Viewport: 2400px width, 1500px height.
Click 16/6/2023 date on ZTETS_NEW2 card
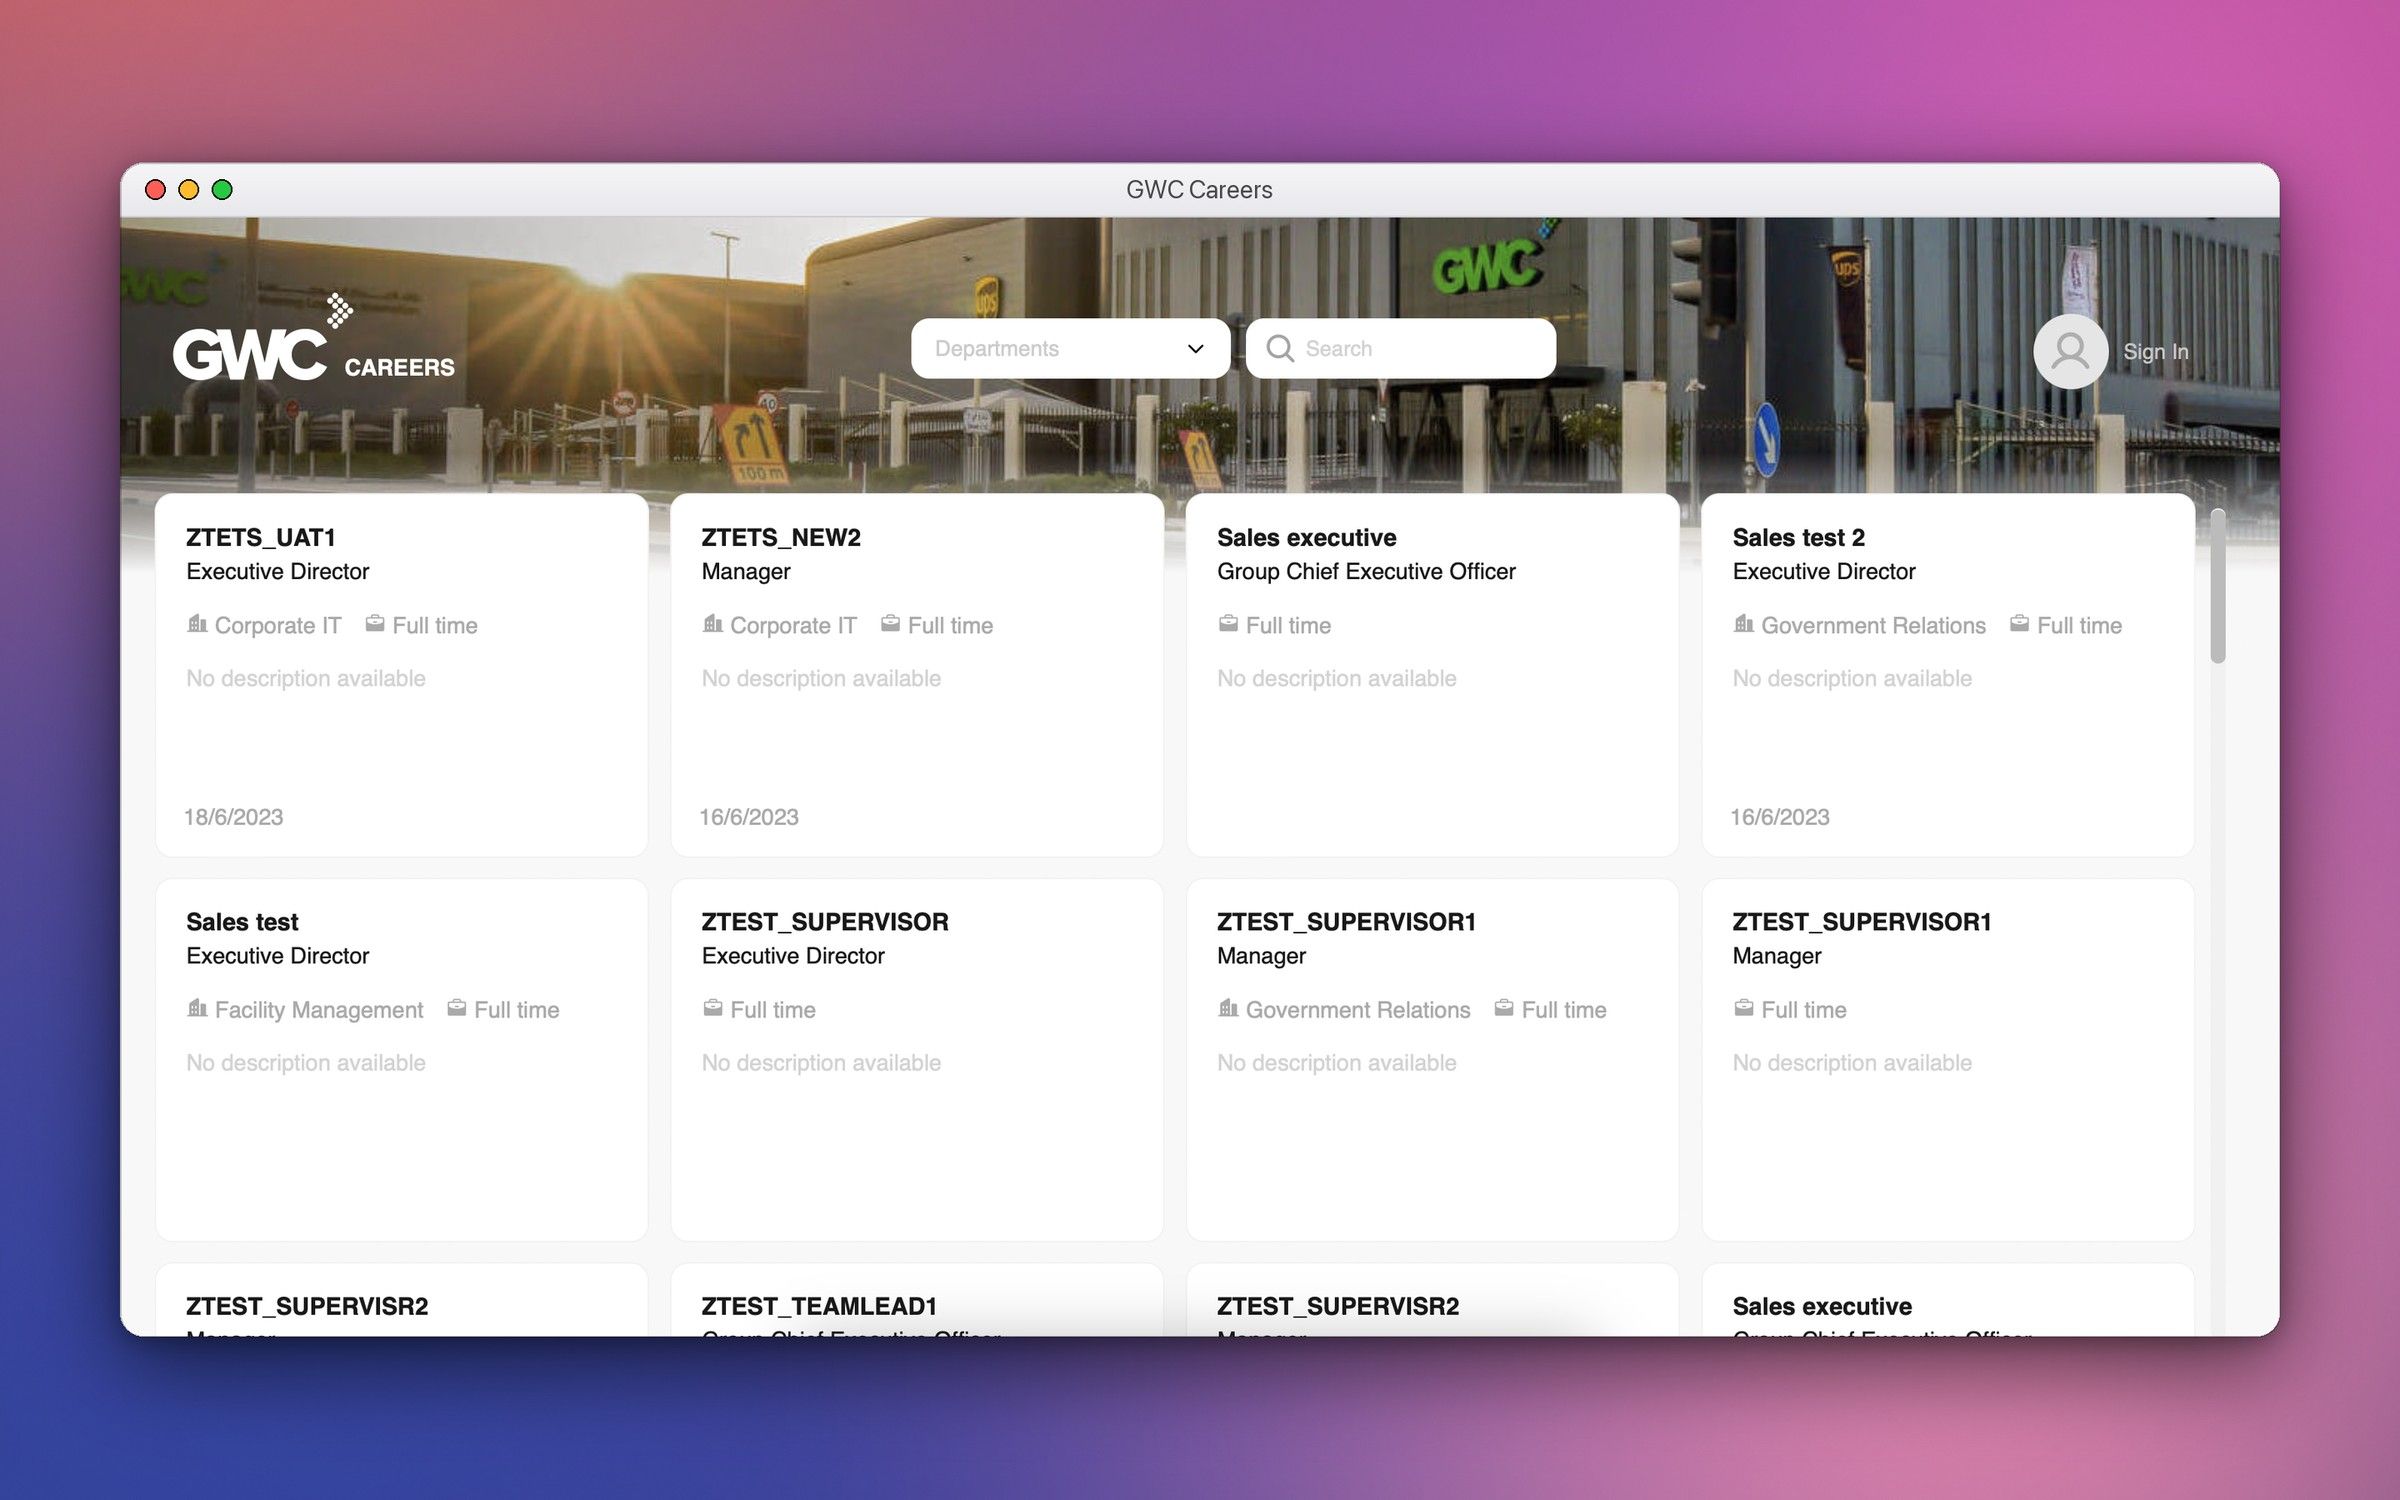pyautogui.click(x=749, y=817)
